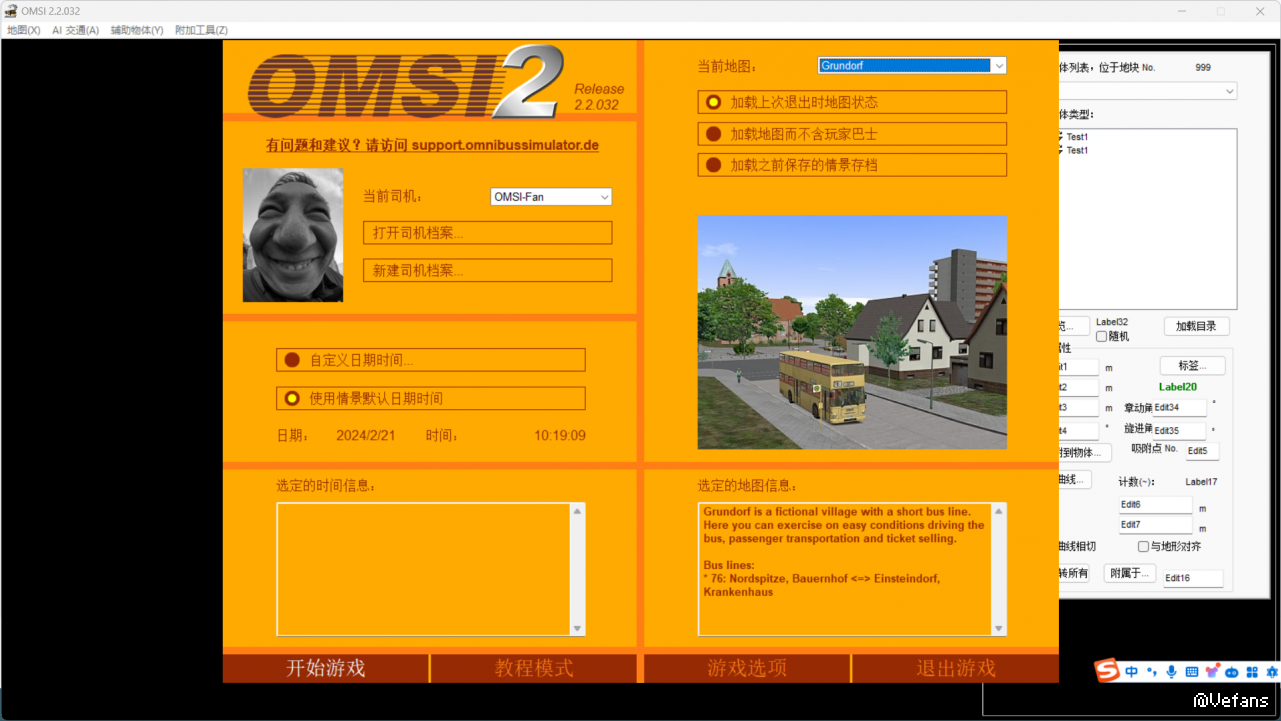Click the 新建司机档案... button
The image size is (1281, 721).
(x=487, y=270)
